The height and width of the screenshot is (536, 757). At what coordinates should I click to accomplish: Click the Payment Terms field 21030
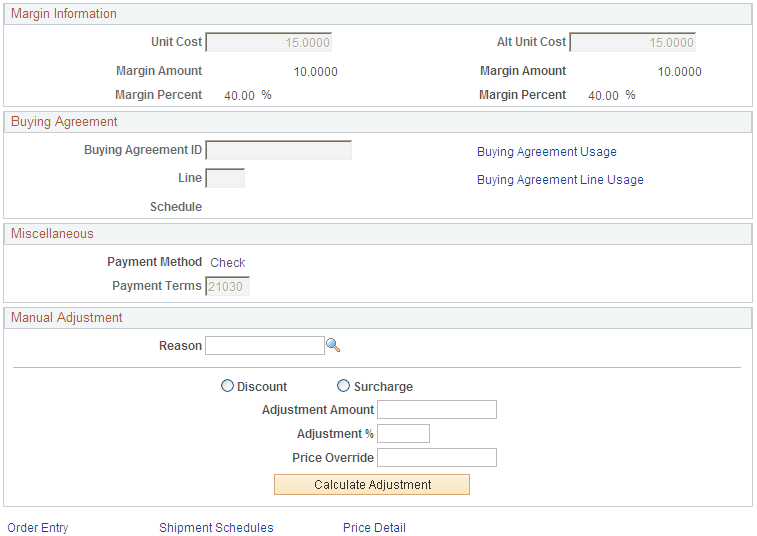coord(227,286)
